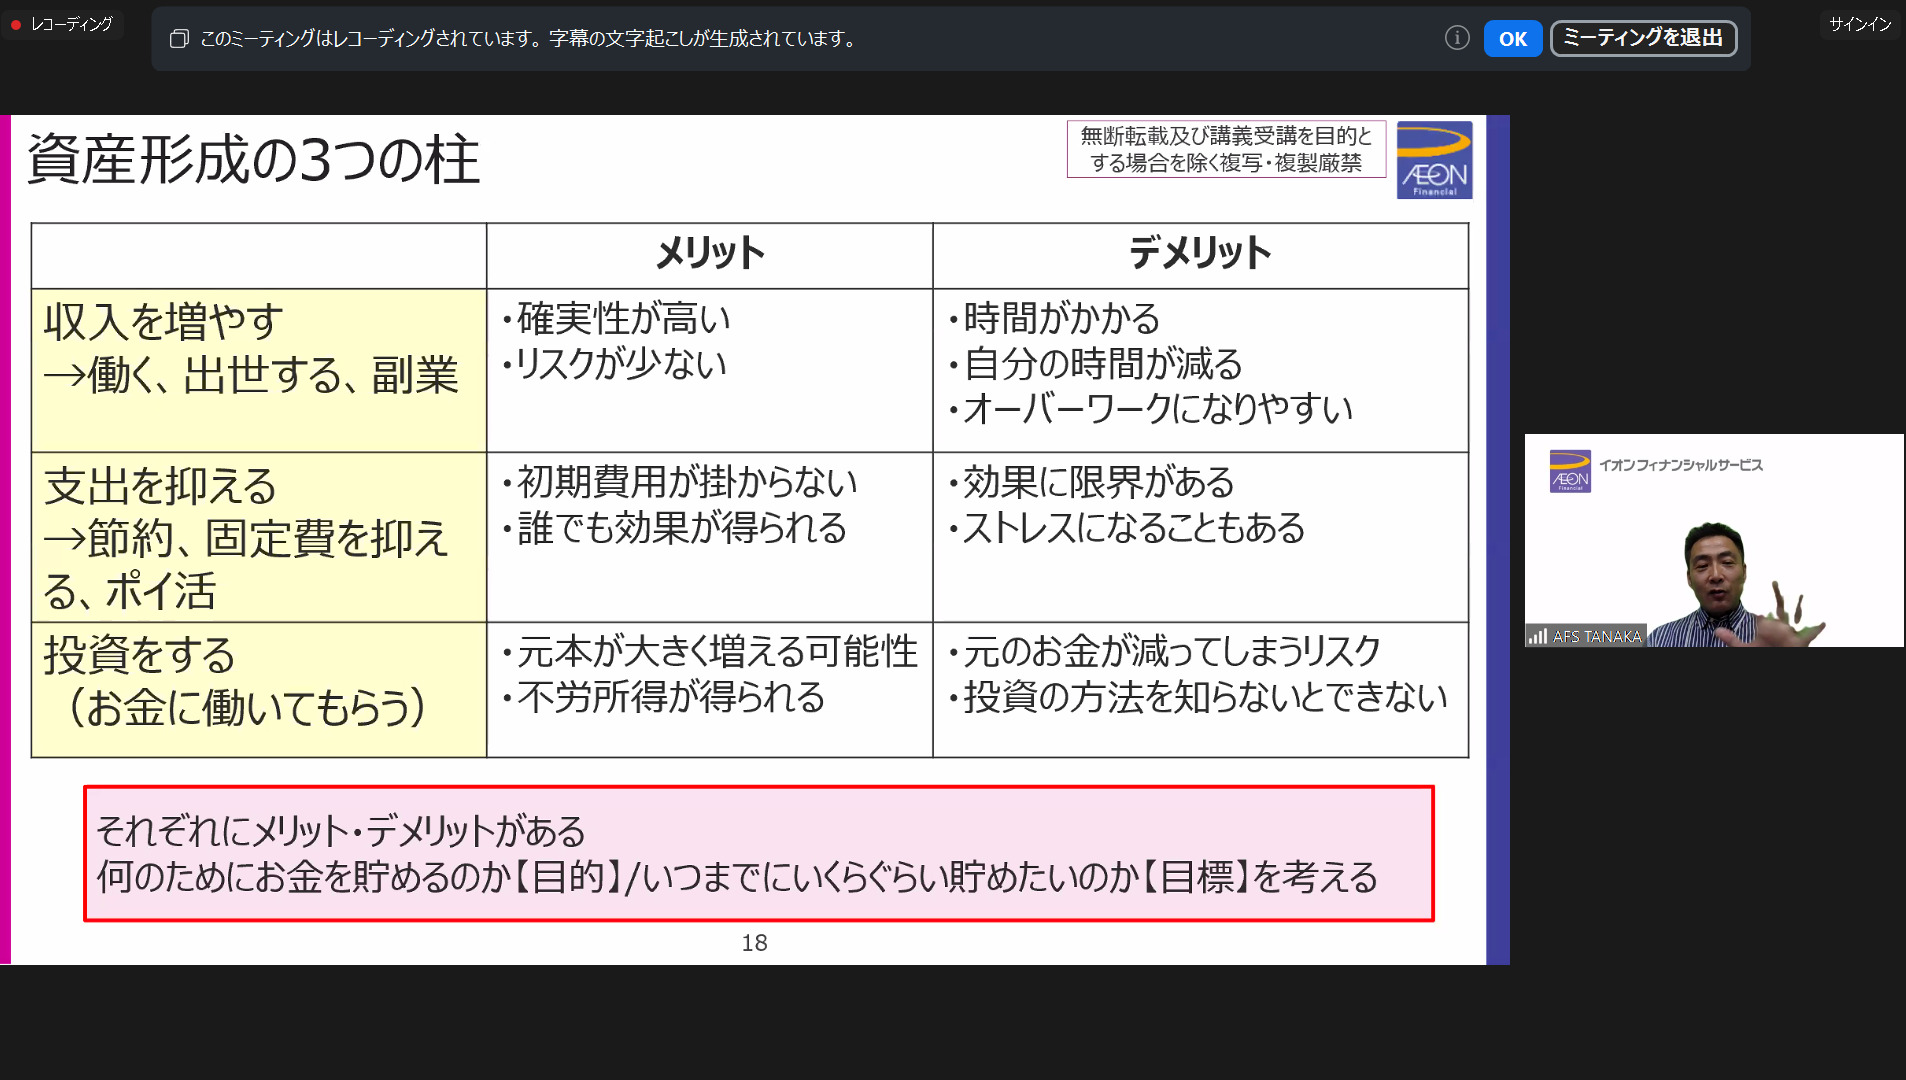This screenshot has width=1906, height=1080.
Task: Click the slide page number 18
Action: tap(754, 943)
